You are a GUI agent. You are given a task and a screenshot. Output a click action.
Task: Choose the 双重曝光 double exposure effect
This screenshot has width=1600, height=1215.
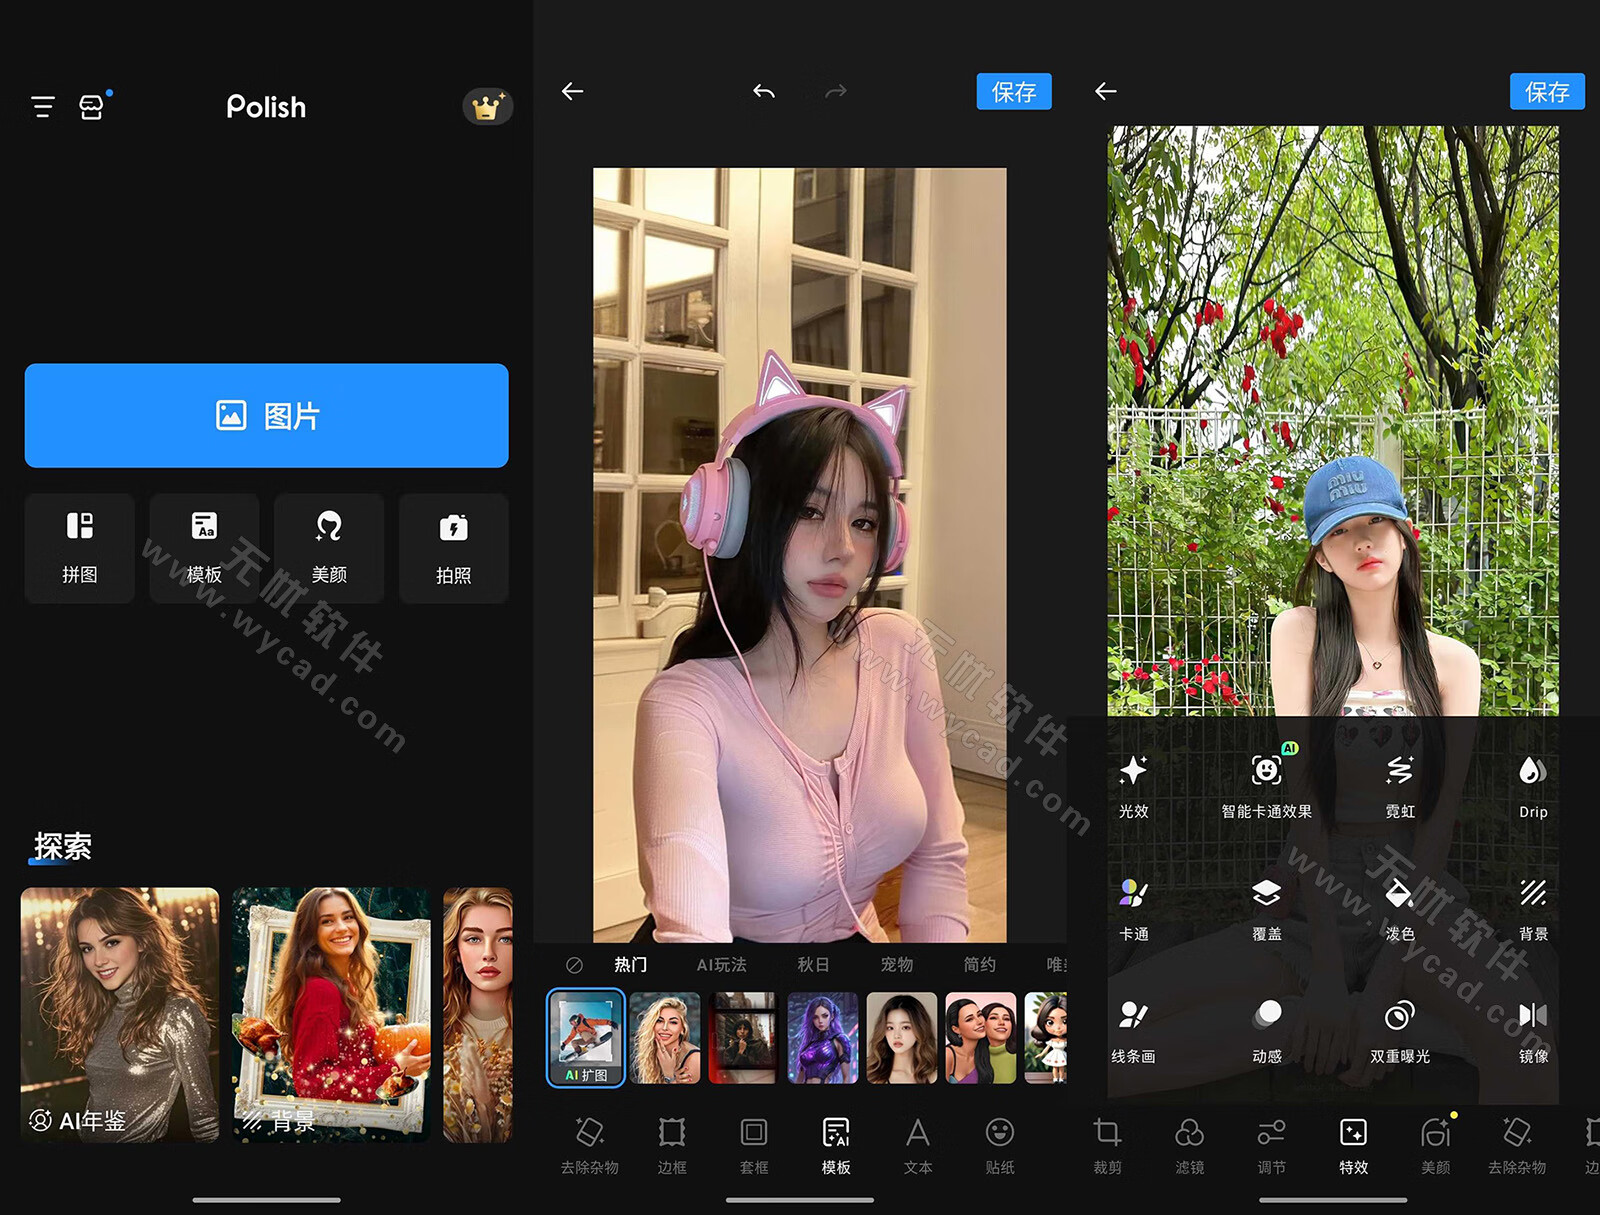pos(1399,1030)
